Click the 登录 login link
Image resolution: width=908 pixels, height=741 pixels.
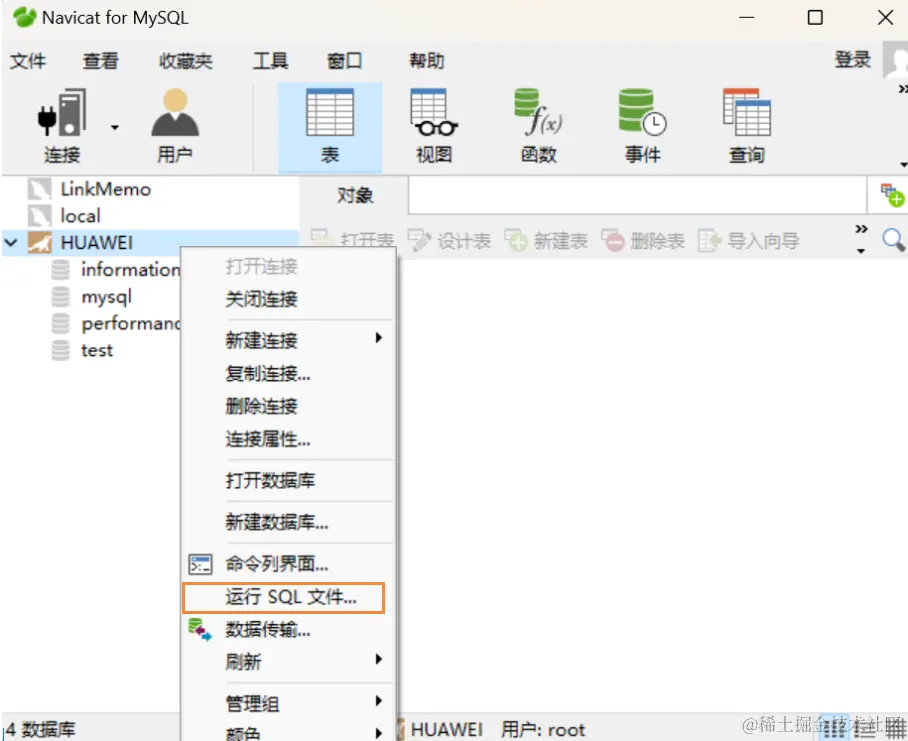[852, 60]
